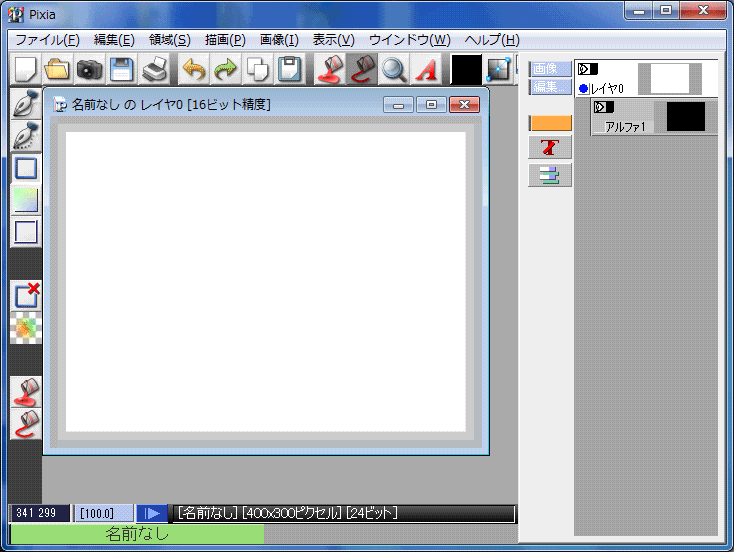
Task: Minimize the main Pixia window
Action: 639,11
